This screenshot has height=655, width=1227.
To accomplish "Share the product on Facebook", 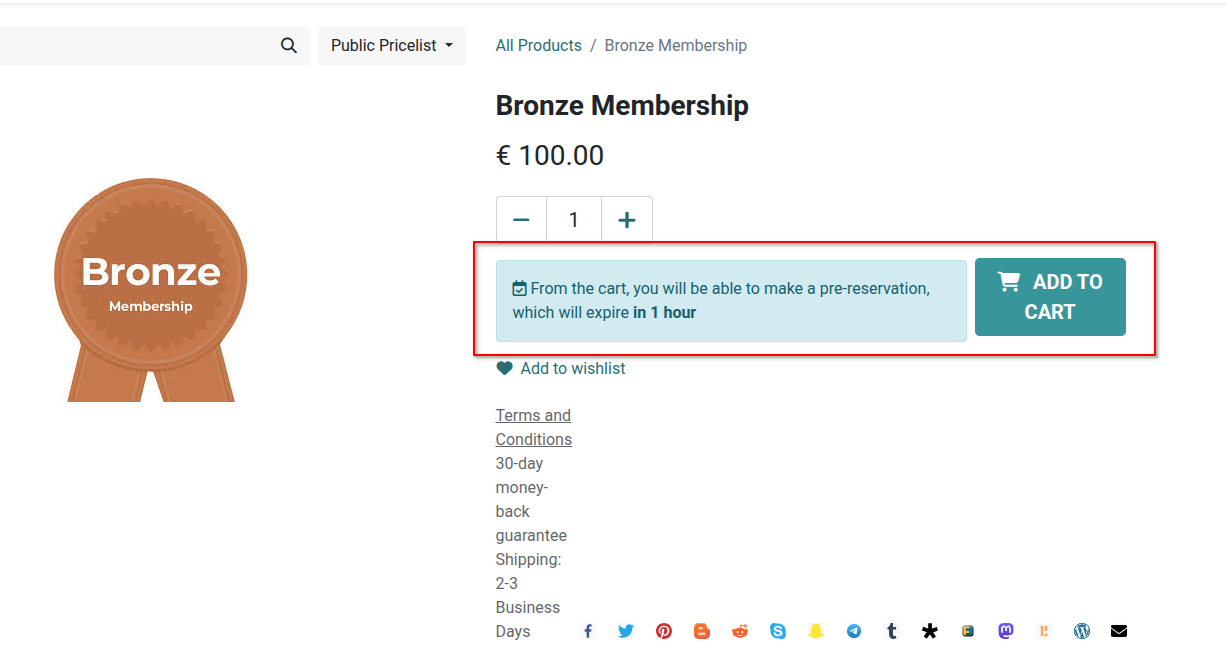I will [x=588, y=631].
